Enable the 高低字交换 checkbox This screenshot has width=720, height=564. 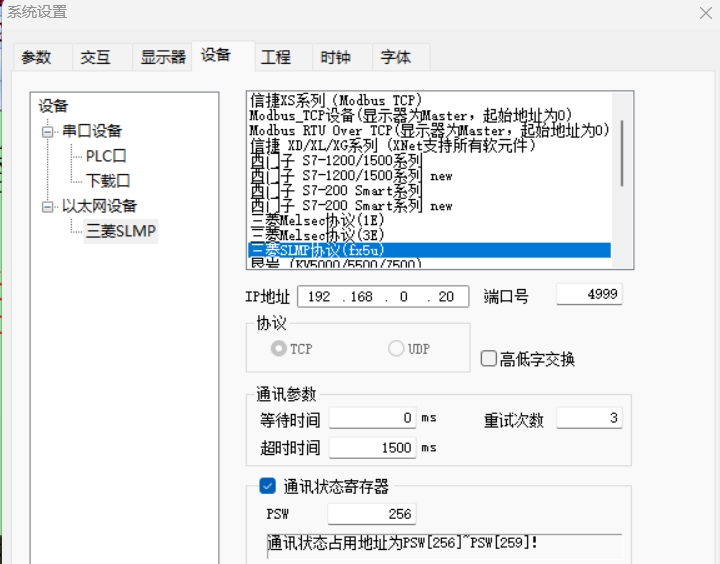[489, 359]
